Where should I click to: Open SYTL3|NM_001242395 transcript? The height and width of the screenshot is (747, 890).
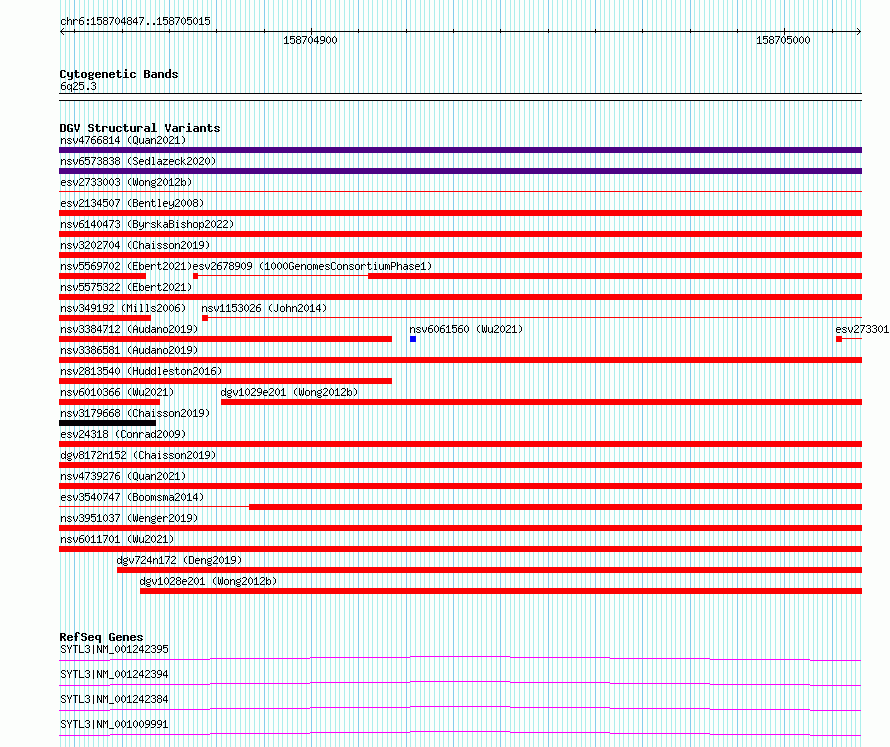tap(114, 649)
